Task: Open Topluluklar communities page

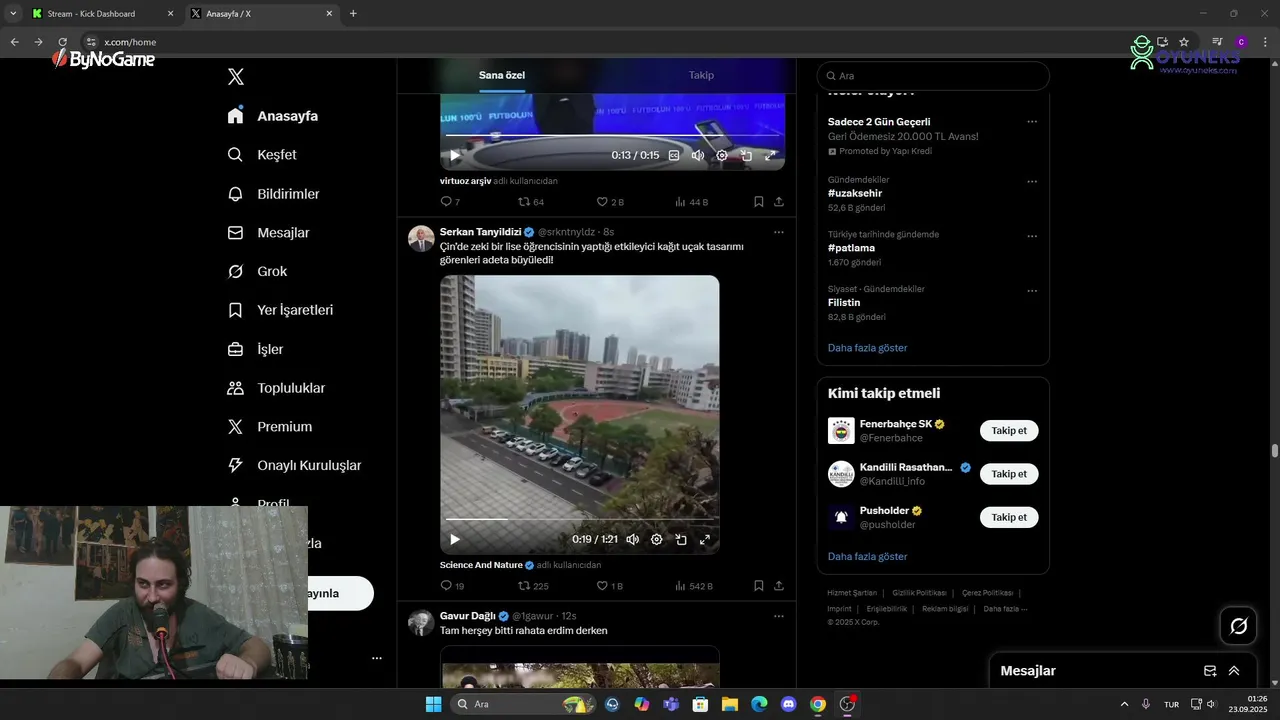Action: (276, 388)
